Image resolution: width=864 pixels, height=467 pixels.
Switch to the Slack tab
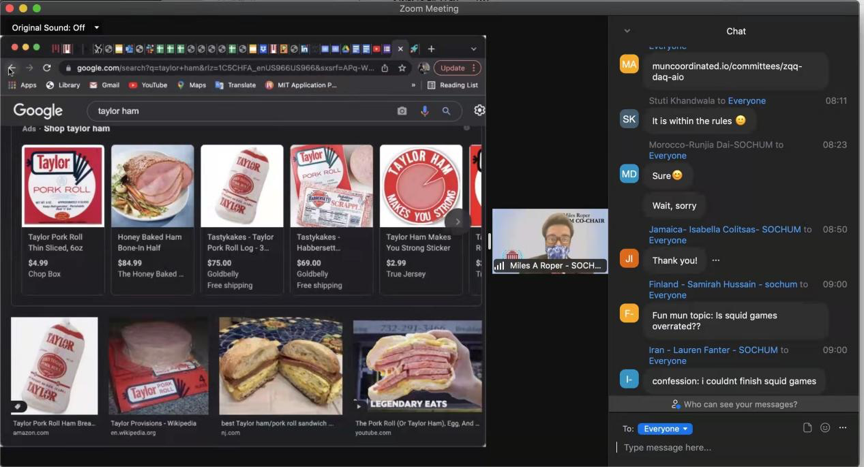[x=150, y=49]
